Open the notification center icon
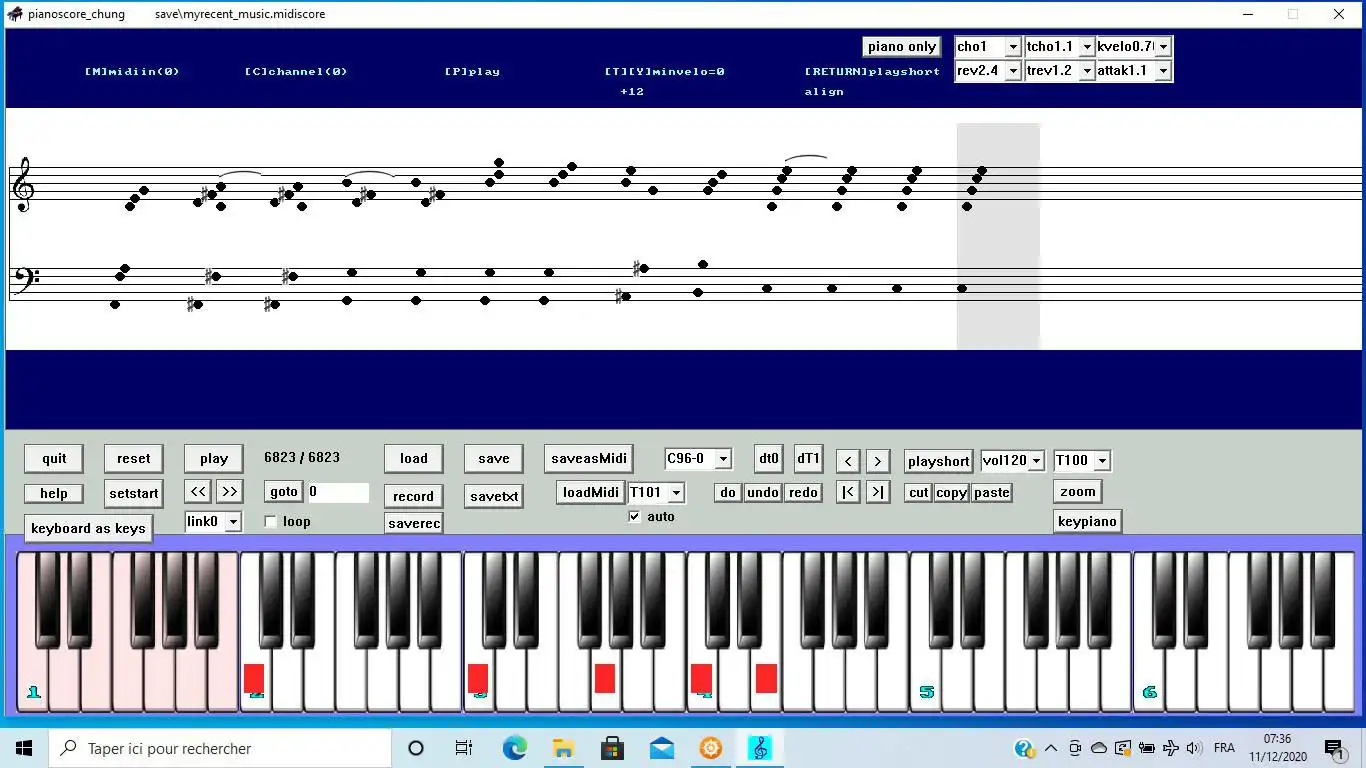 click(1333, 748)
